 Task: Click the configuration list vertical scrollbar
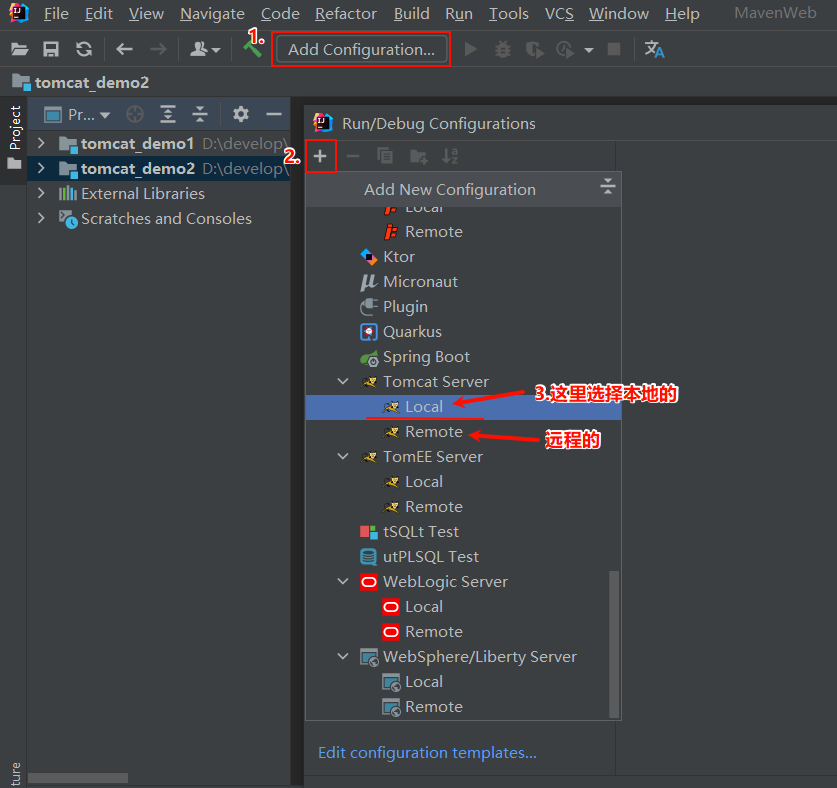614,644
